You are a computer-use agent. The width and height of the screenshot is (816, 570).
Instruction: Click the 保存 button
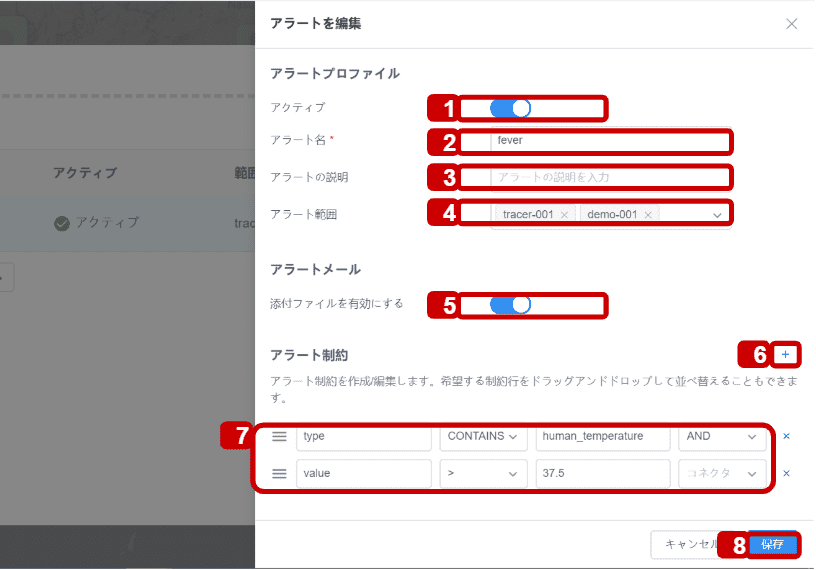pyautogui.click(x=772, y=545)
